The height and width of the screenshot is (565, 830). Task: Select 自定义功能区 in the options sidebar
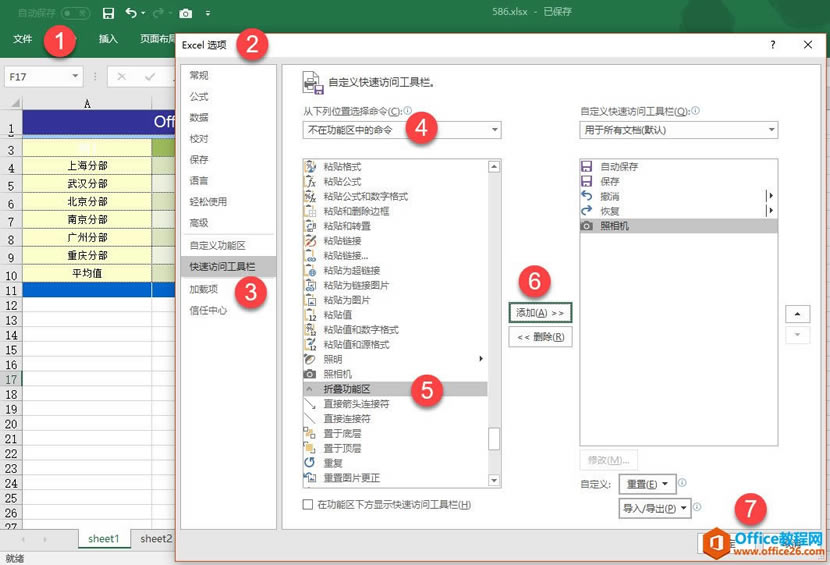218,245
